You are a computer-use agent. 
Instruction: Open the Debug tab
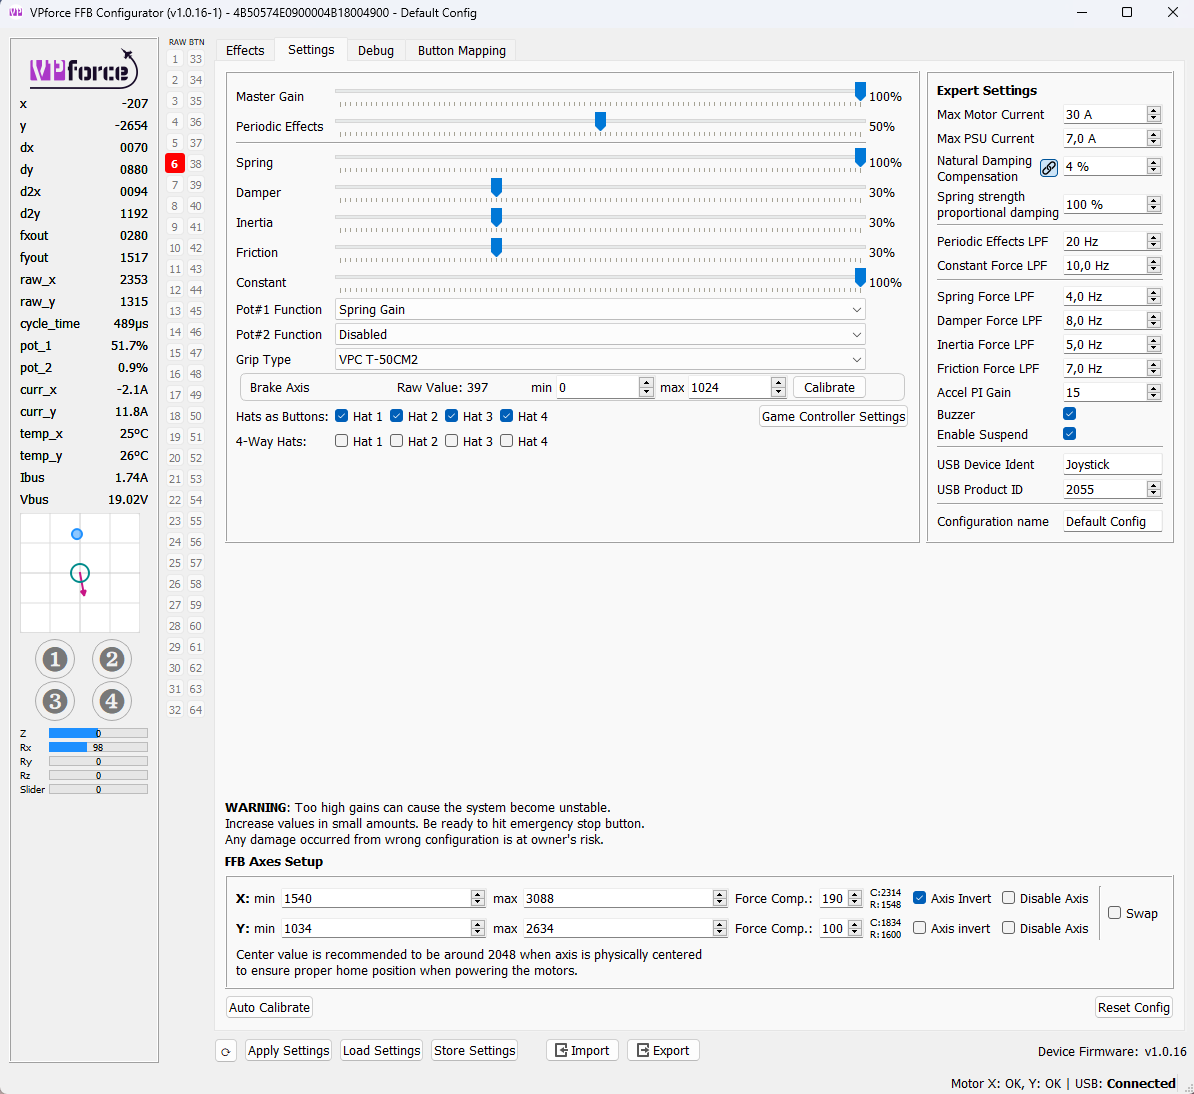(375, 50)
